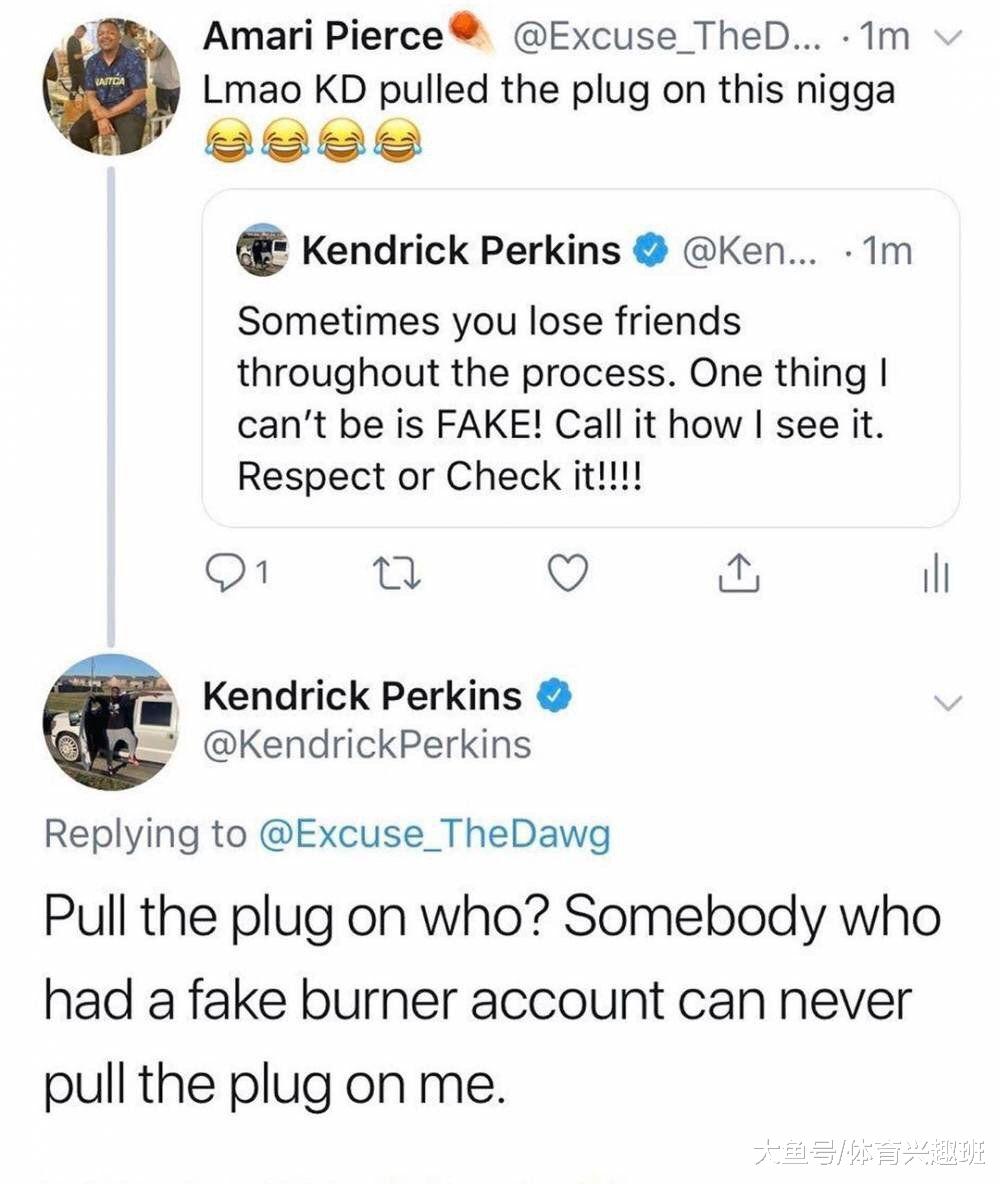
Task: Click the Amari Pierce display name
Action: pyautogui.click(x=322, y=37)
